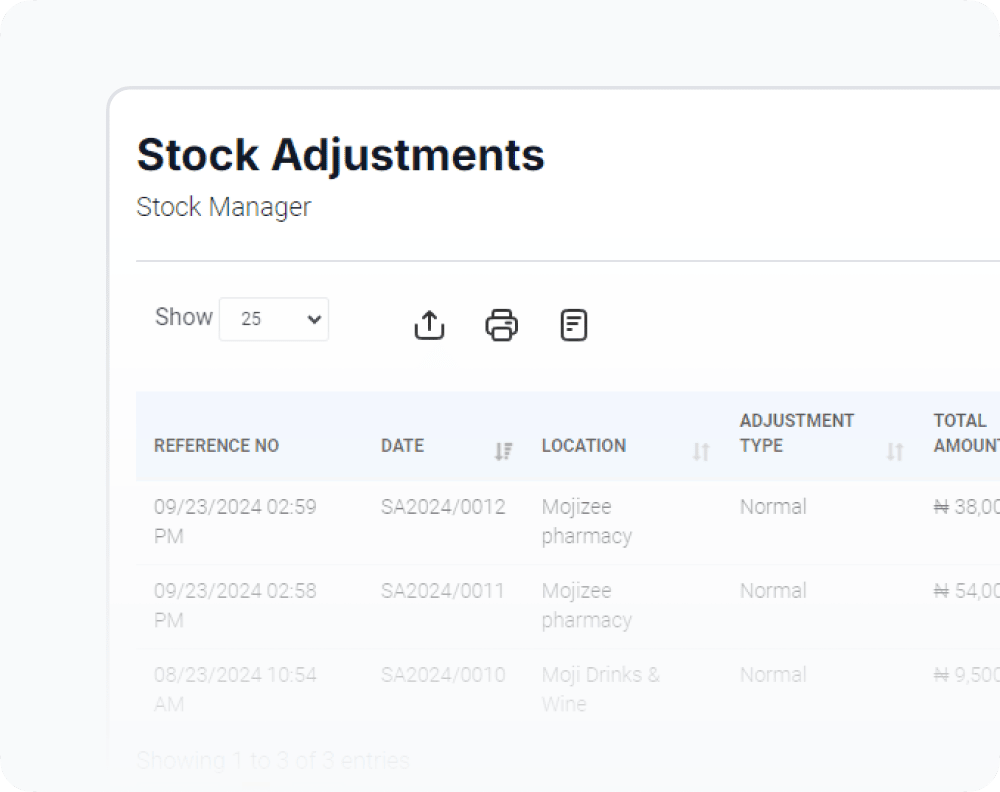The width and height of the screenshot is (1000, 792).
Task: Click the Stock Manager subtitle
Action: click(223, 207)
